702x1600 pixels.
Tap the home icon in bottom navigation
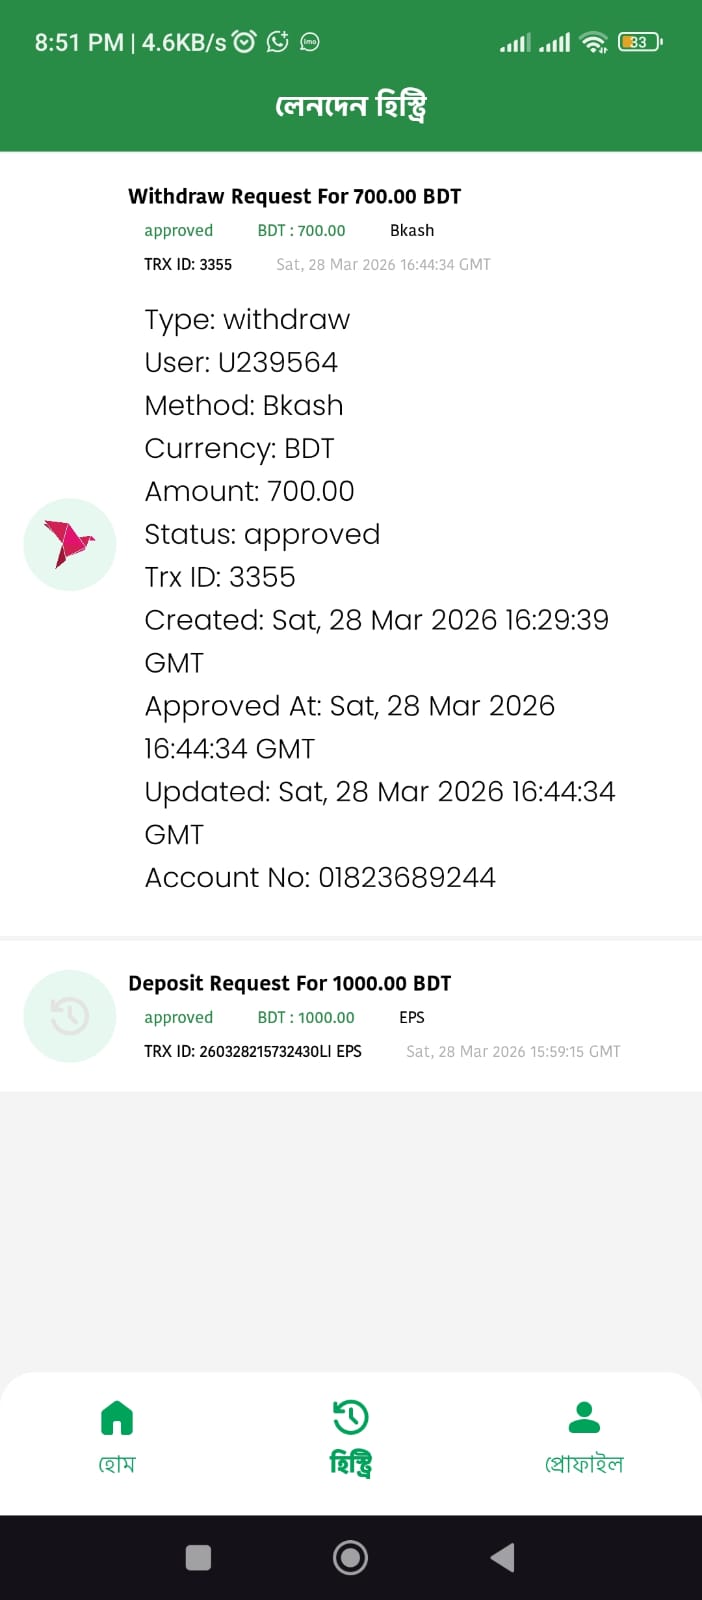pyautogui.click(x=117, y=1416)
